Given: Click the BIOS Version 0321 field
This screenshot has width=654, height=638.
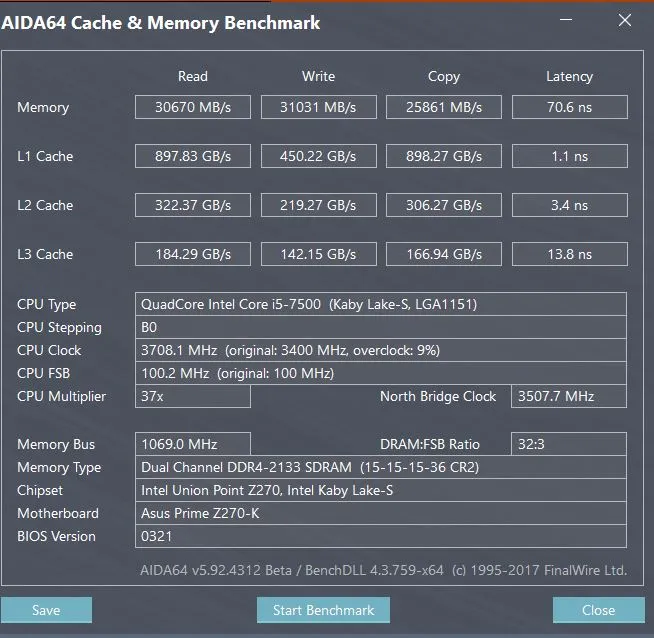Looking at the screenshot, I should pos(381,536).
